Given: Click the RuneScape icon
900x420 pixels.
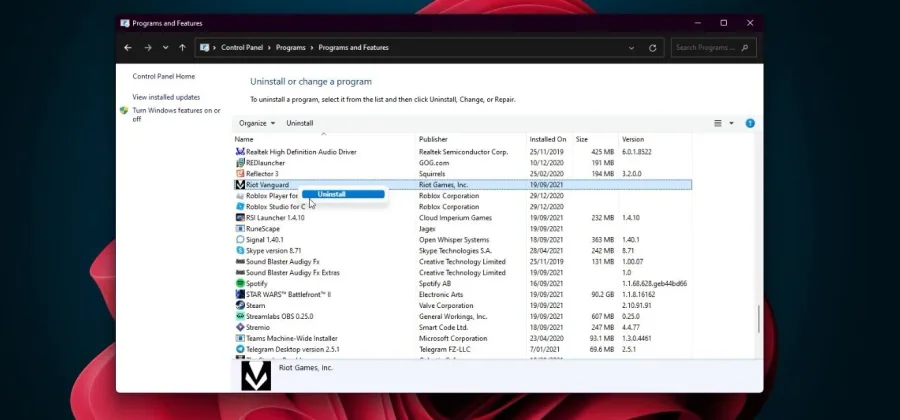Looking at the screenshot, I should click(240, 228).
